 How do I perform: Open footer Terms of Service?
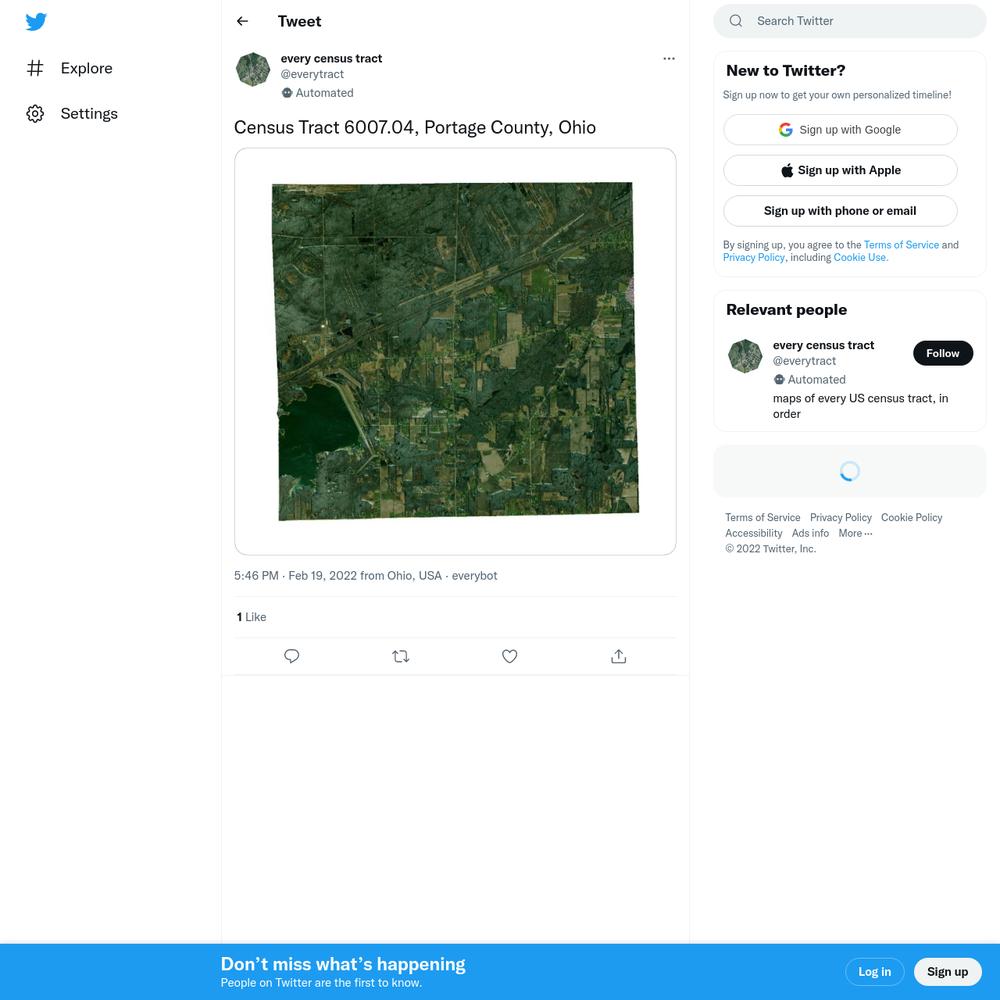(762, 517)
